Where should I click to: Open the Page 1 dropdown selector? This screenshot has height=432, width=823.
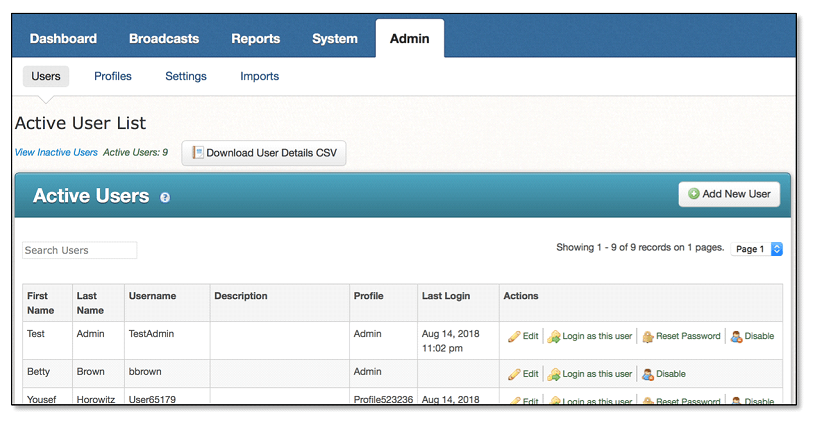757,249
